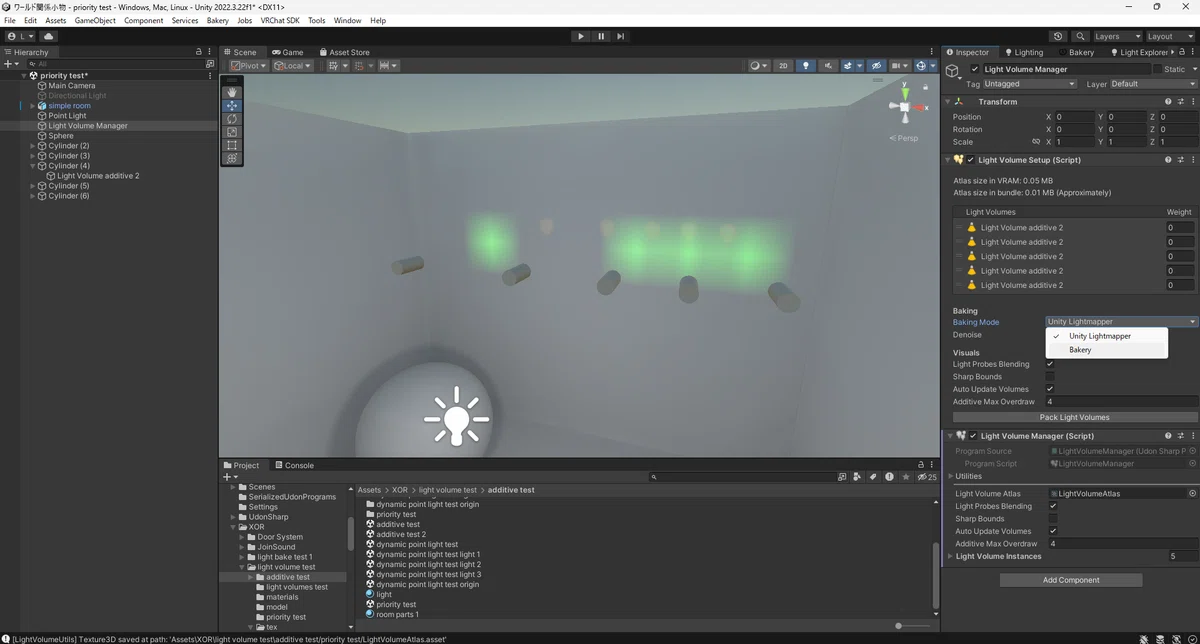Toggle scene lighting bulb icon

(805, 66)
